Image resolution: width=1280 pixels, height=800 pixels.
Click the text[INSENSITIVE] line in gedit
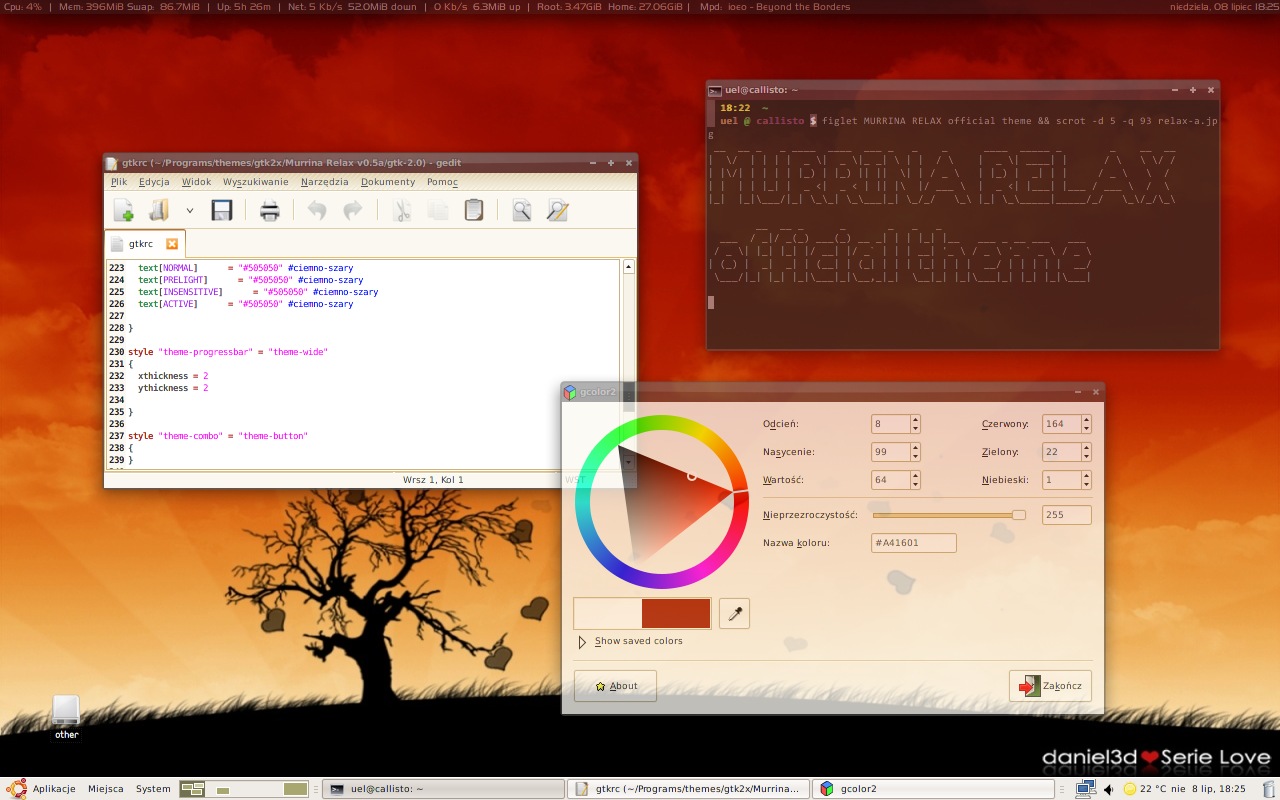(258, 292)
